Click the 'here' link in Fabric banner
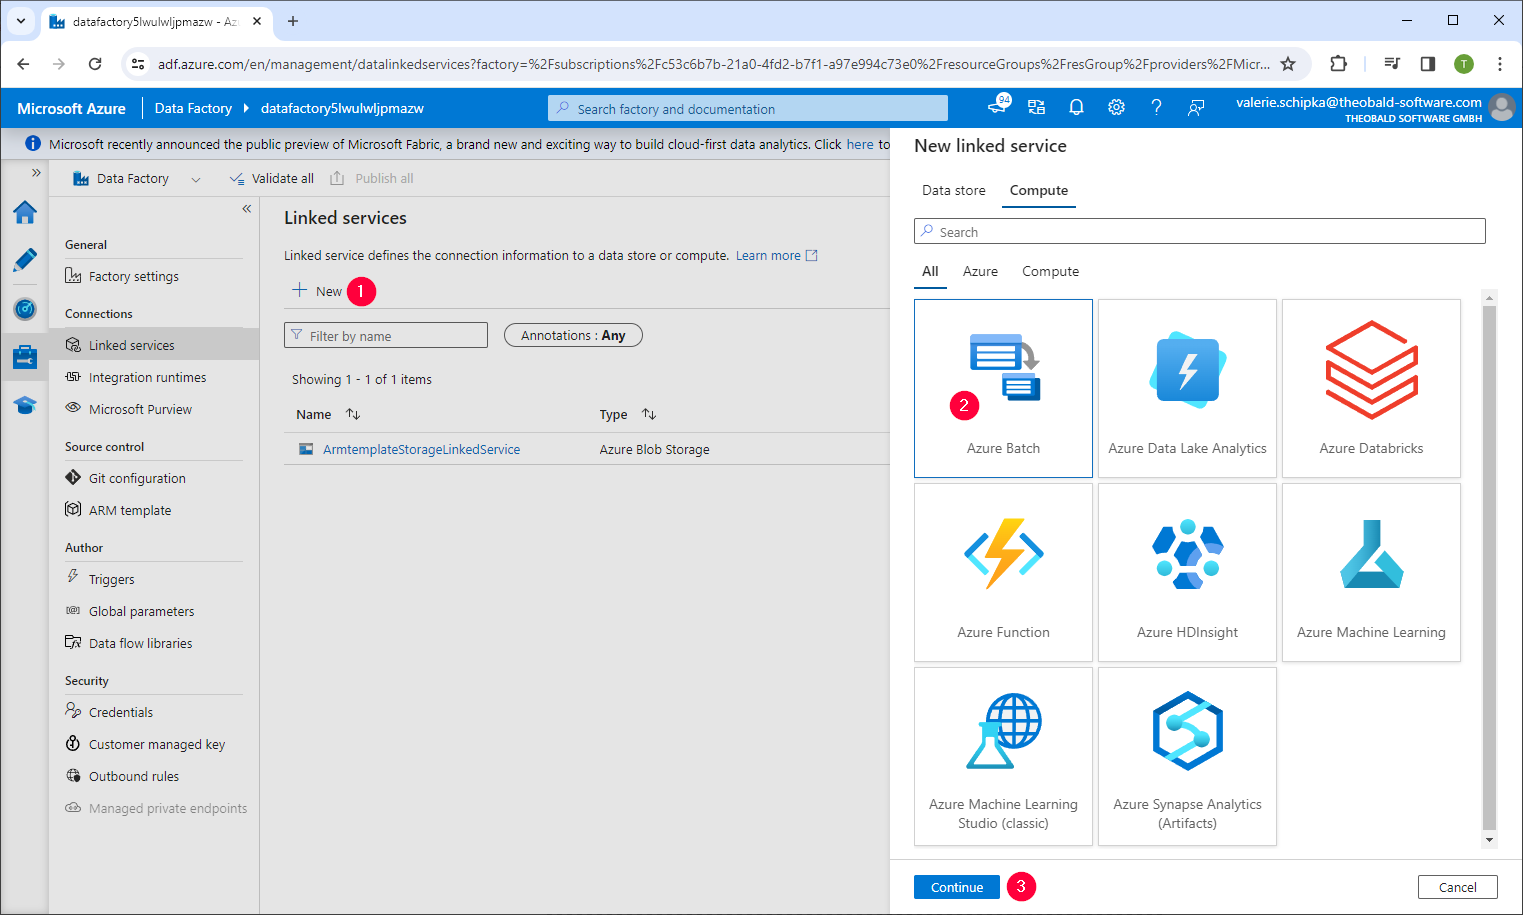 click(x=860, y=144)
